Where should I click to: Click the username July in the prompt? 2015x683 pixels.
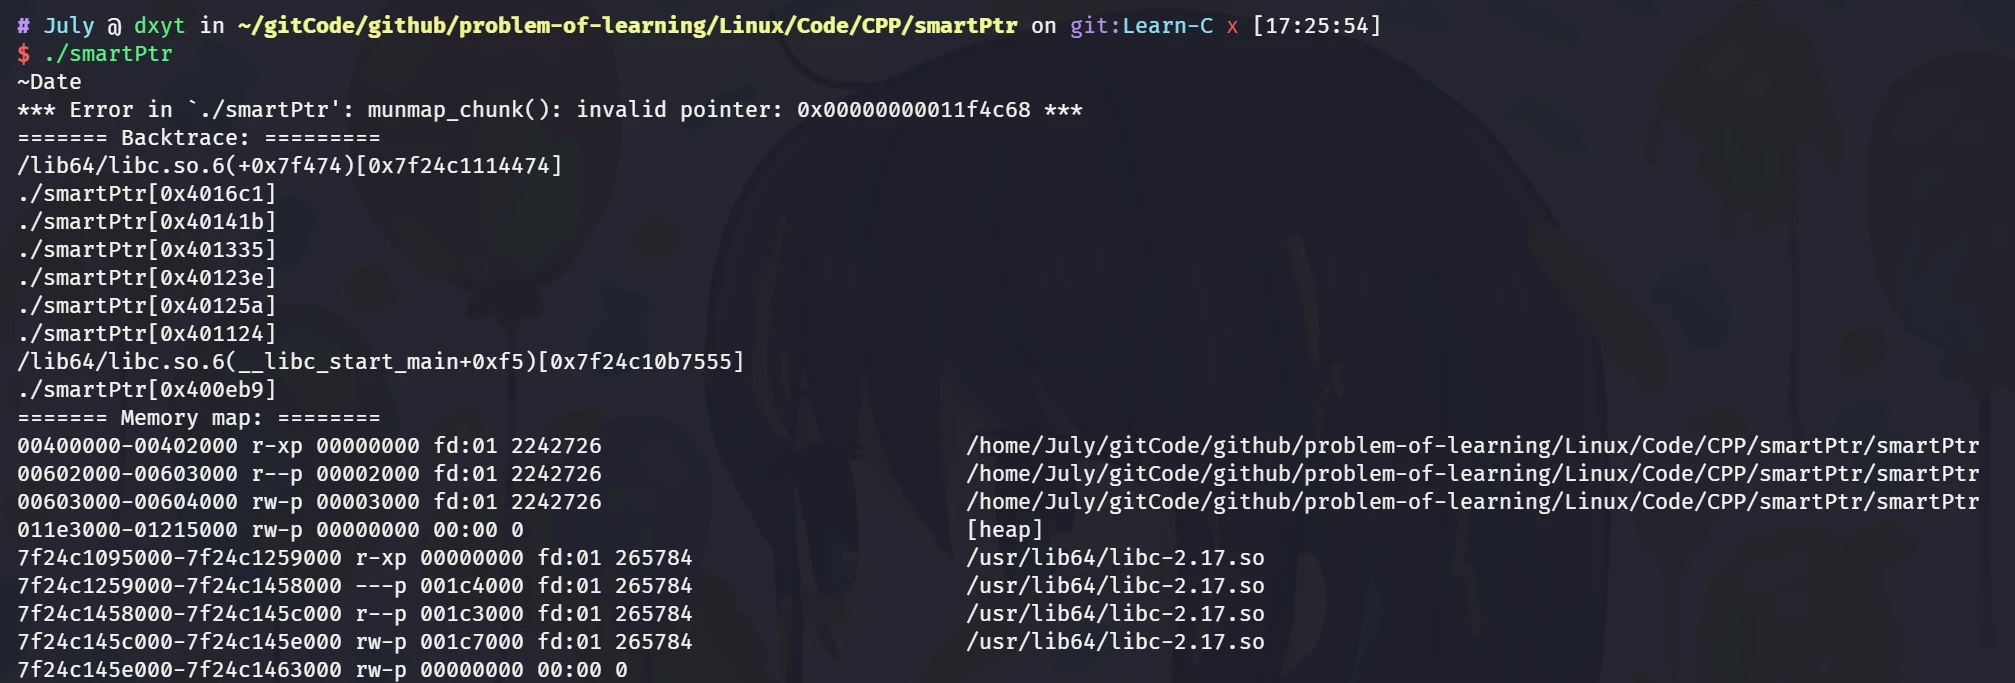[x=68, y=26]
